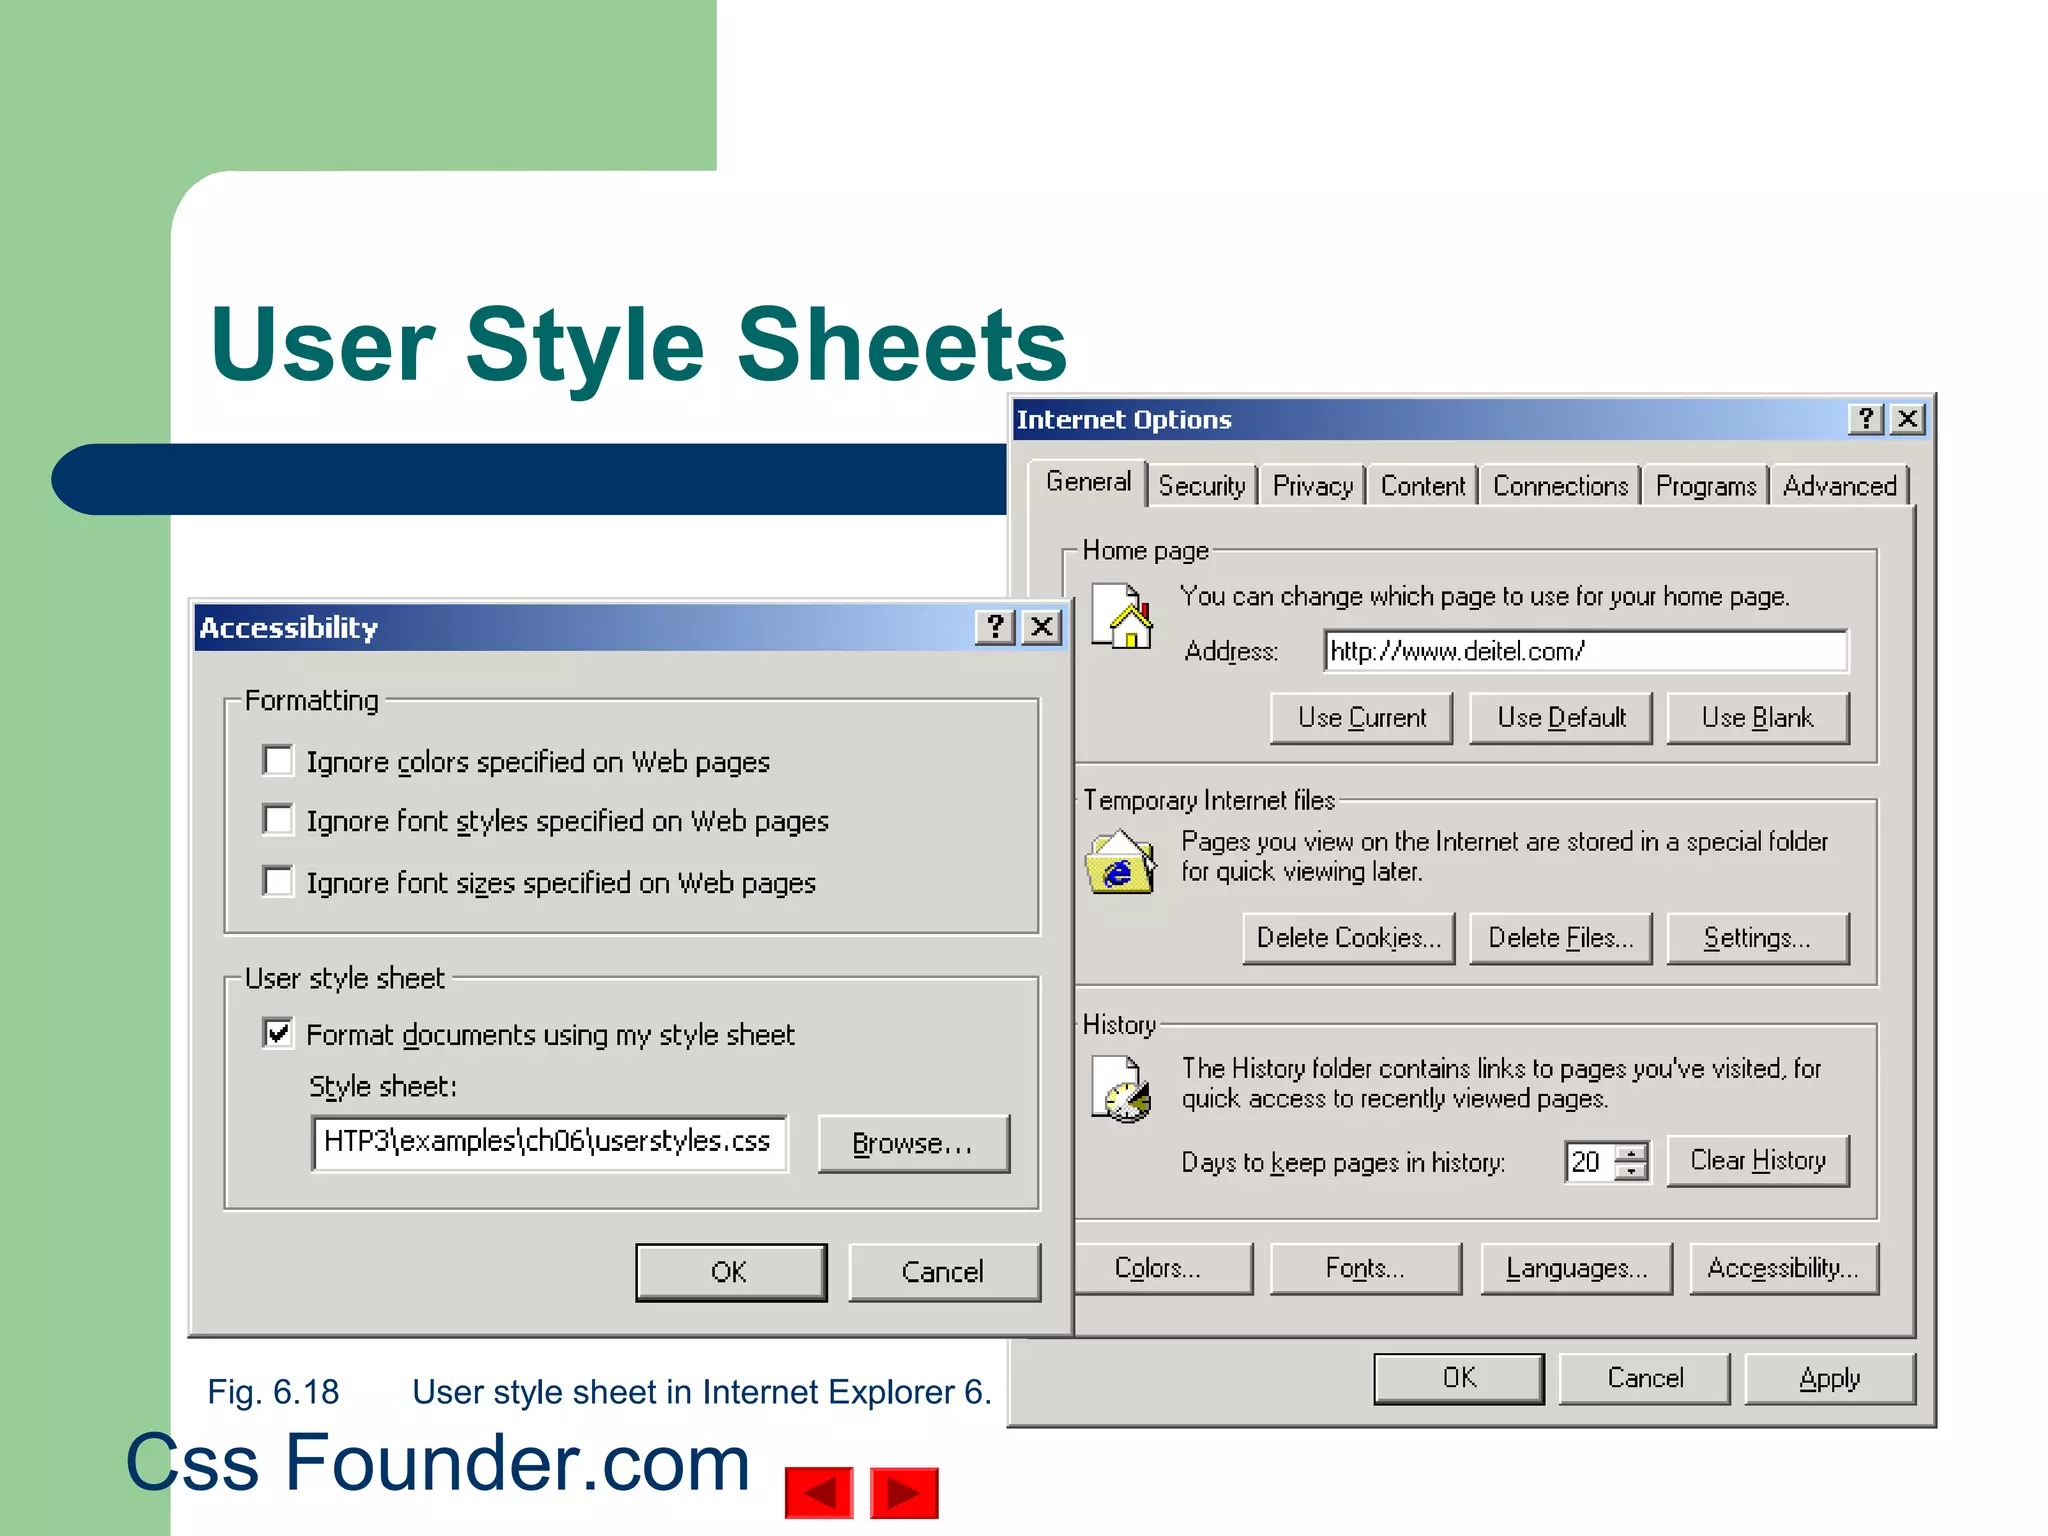Click OK in Internet Options
The width and height of the screenshot is (2048, 1536).
click(x=1459, y=1379)
